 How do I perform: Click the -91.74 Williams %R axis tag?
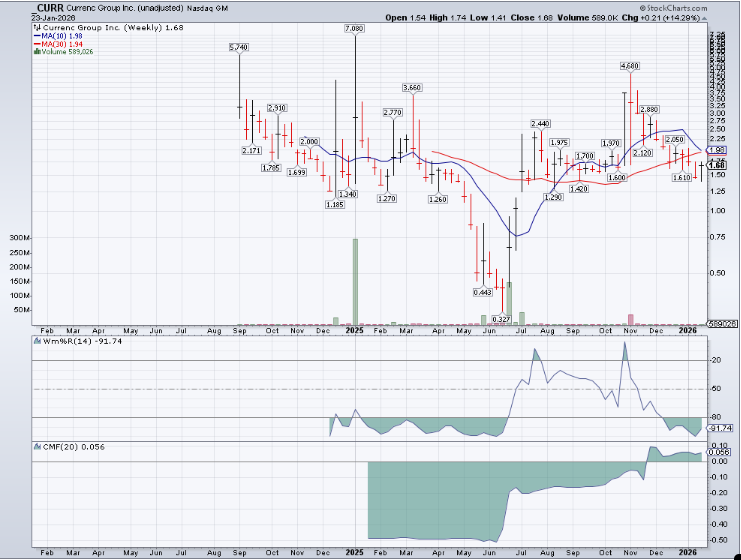point(717,429)
